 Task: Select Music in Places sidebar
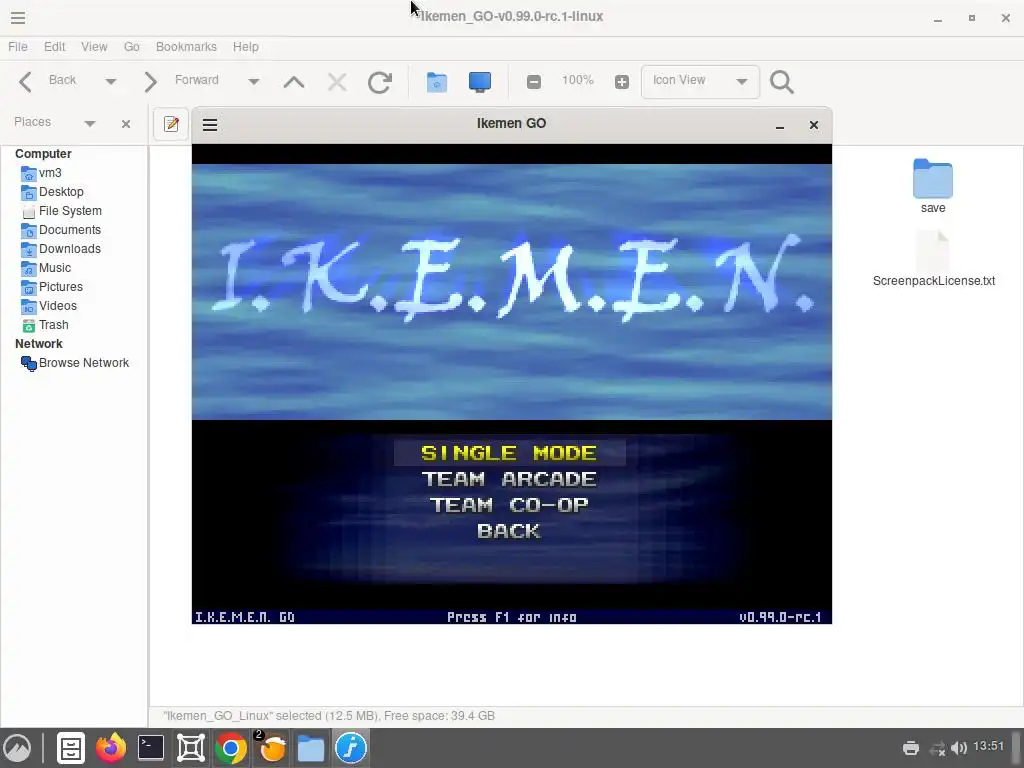coord(46,268)
